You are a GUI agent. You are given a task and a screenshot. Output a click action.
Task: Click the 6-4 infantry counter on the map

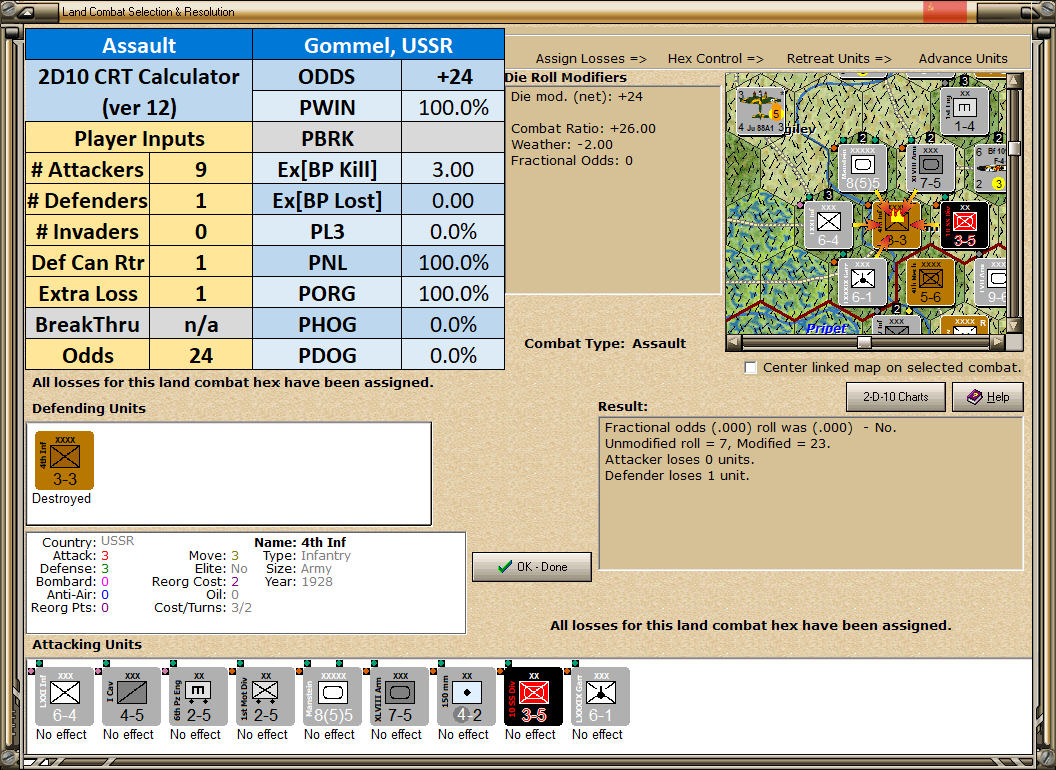coord(828,226)
